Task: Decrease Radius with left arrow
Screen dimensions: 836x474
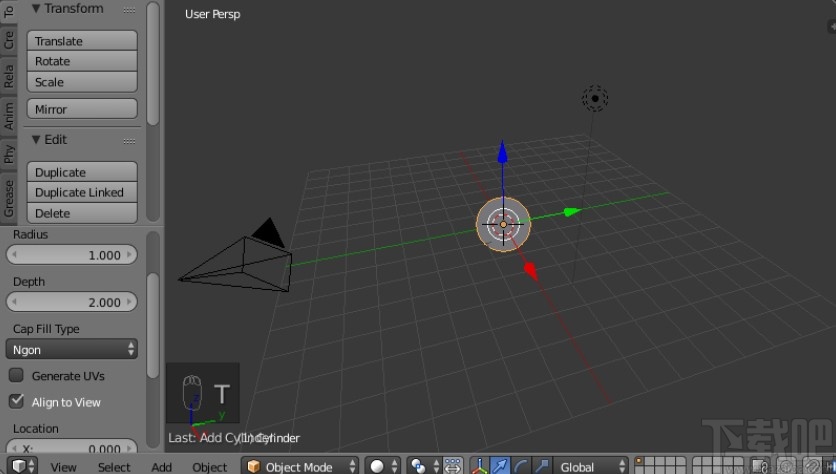Action: coord(14,255)
